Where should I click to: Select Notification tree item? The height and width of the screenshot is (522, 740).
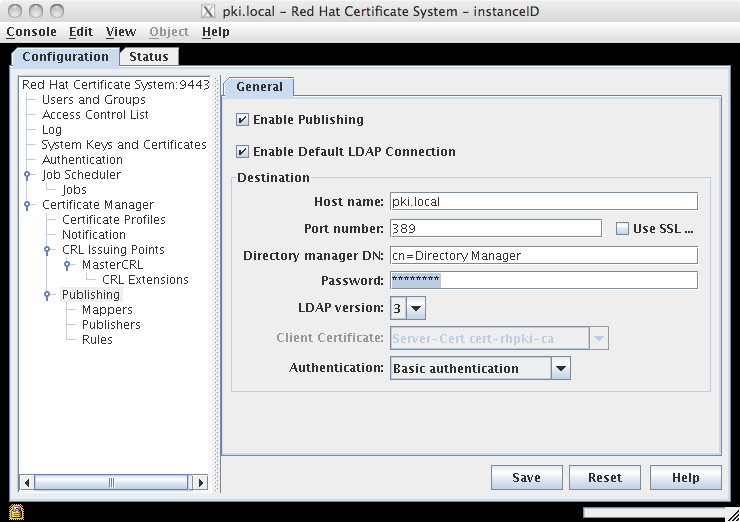pyautogui.click(x=94, y=235)
